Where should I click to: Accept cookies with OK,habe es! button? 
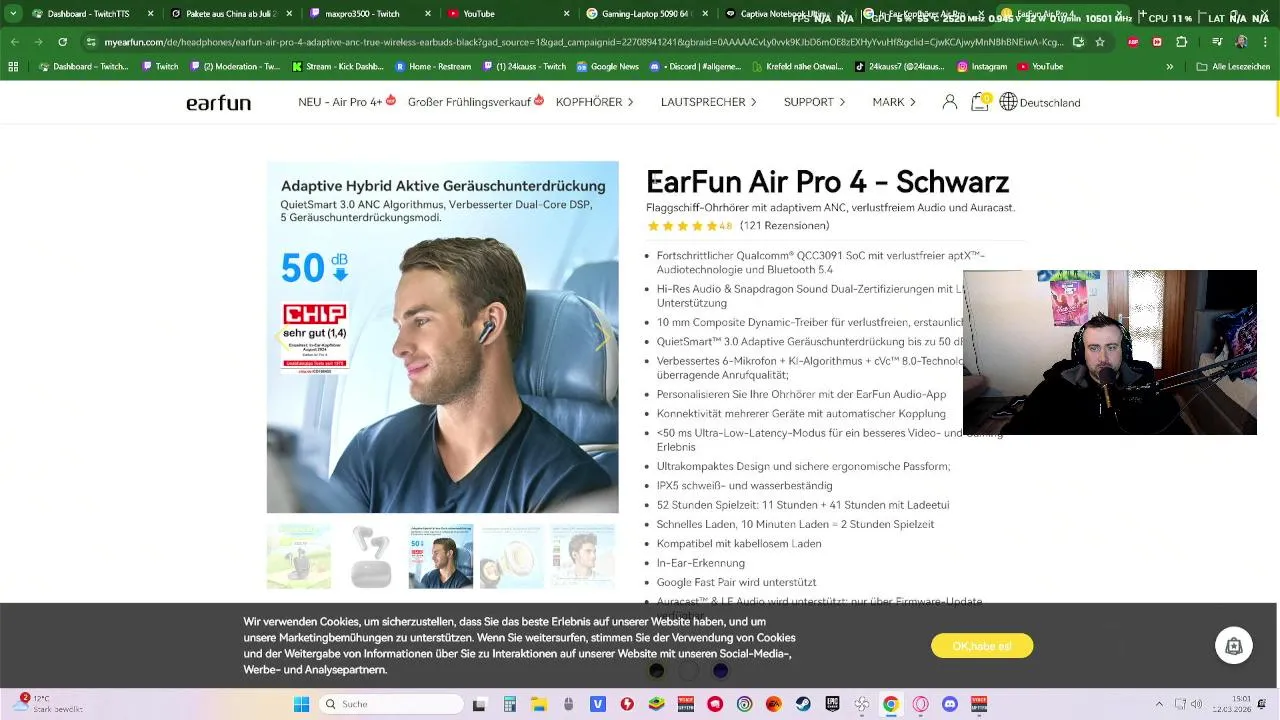(x=982, y=646)
